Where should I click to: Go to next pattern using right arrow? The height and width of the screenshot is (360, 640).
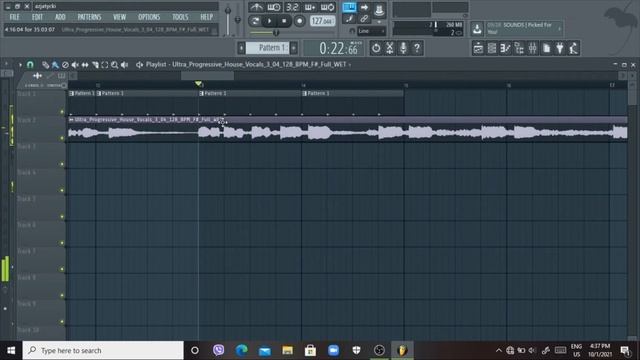pos(294,48)
